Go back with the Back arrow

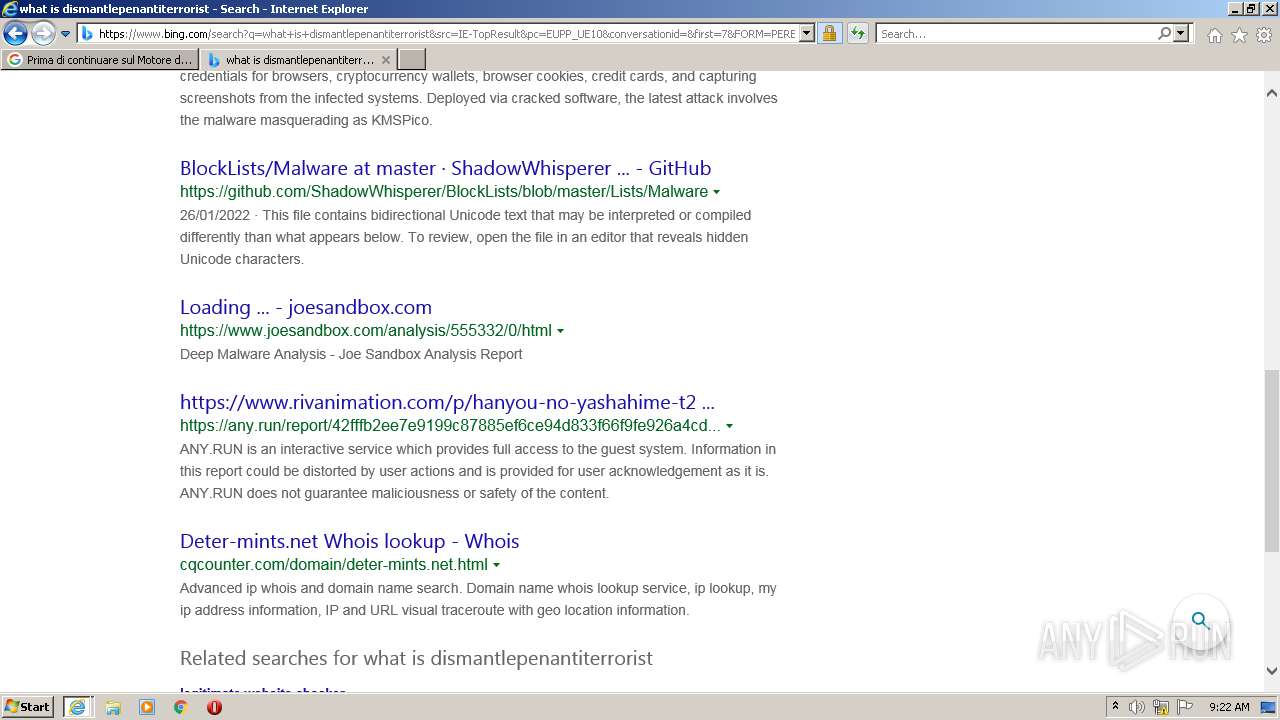tap(15, 34)
